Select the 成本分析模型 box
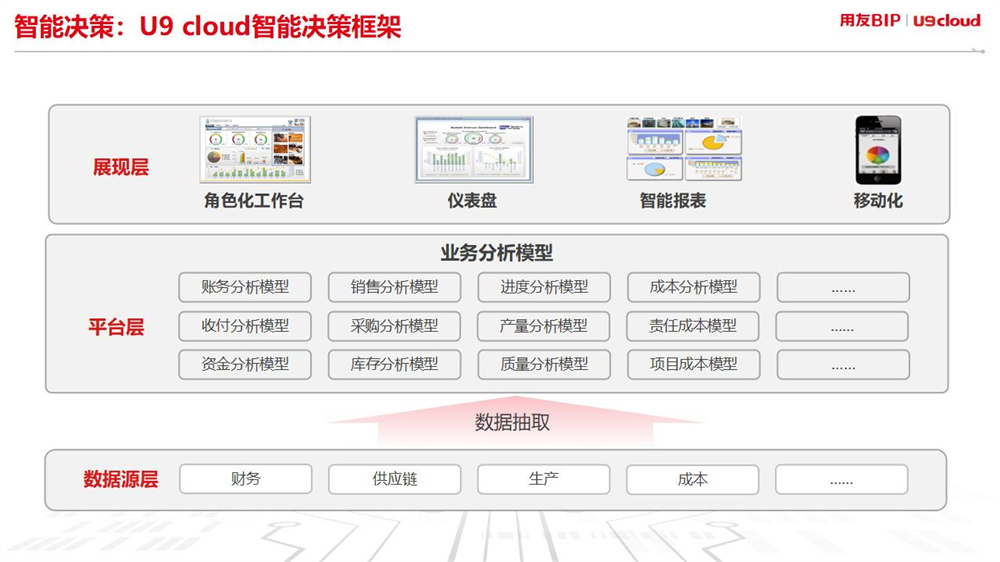Screen dimensions: 1000x562 click(693, 287)
